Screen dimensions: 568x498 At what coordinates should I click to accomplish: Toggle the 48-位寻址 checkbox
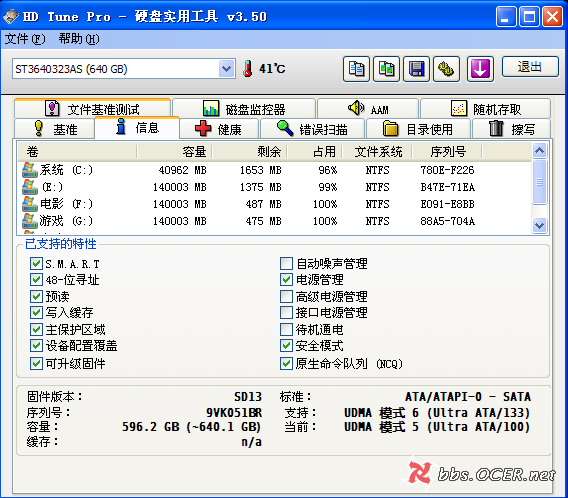click(36, 279)
